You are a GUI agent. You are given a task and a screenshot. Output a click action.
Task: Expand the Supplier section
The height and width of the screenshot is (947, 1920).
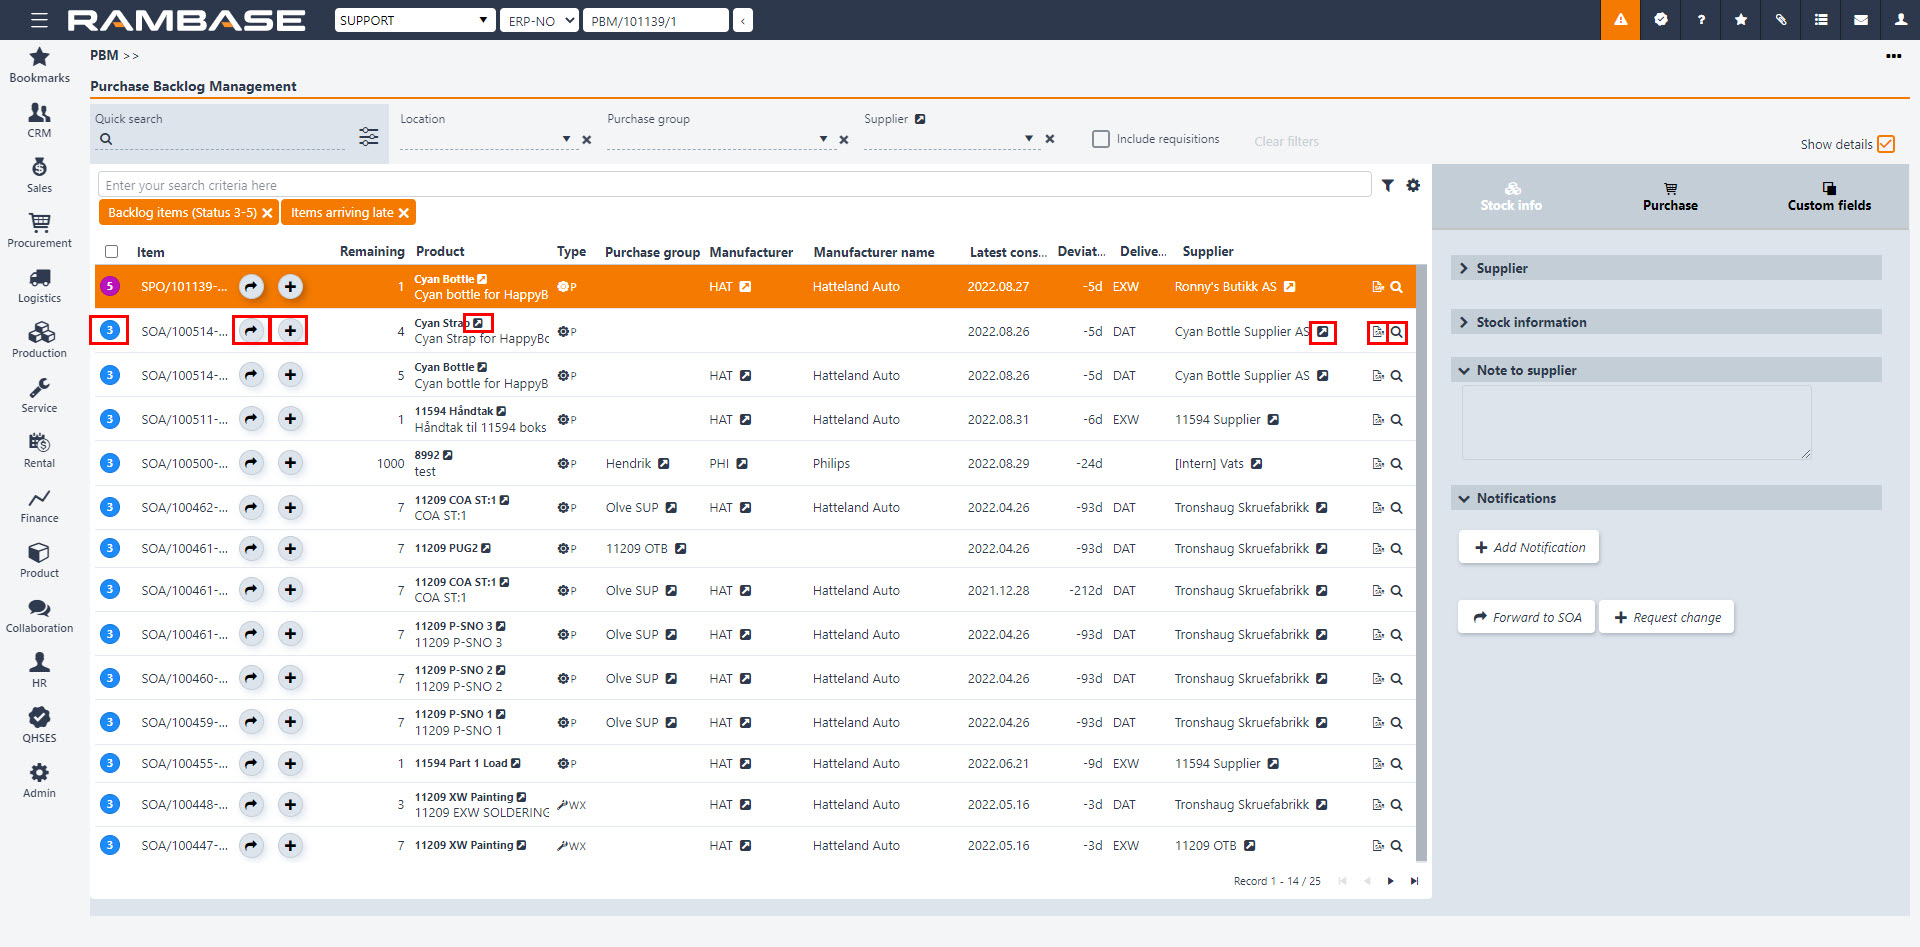[x=1502, y=268]
